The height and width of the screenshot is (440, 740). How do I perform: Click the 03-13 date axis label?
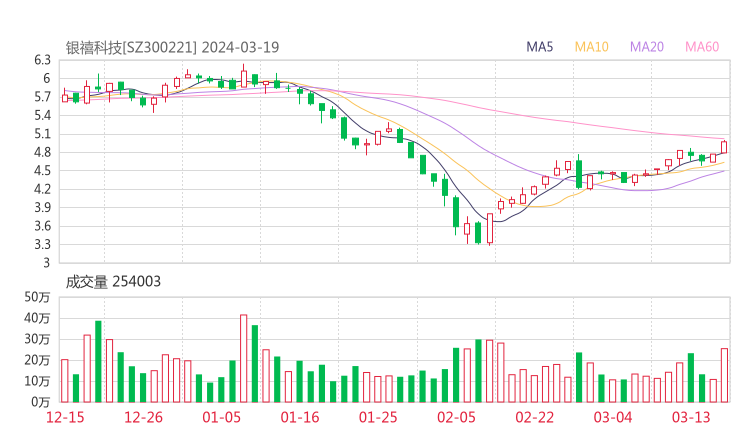[691, 417]
